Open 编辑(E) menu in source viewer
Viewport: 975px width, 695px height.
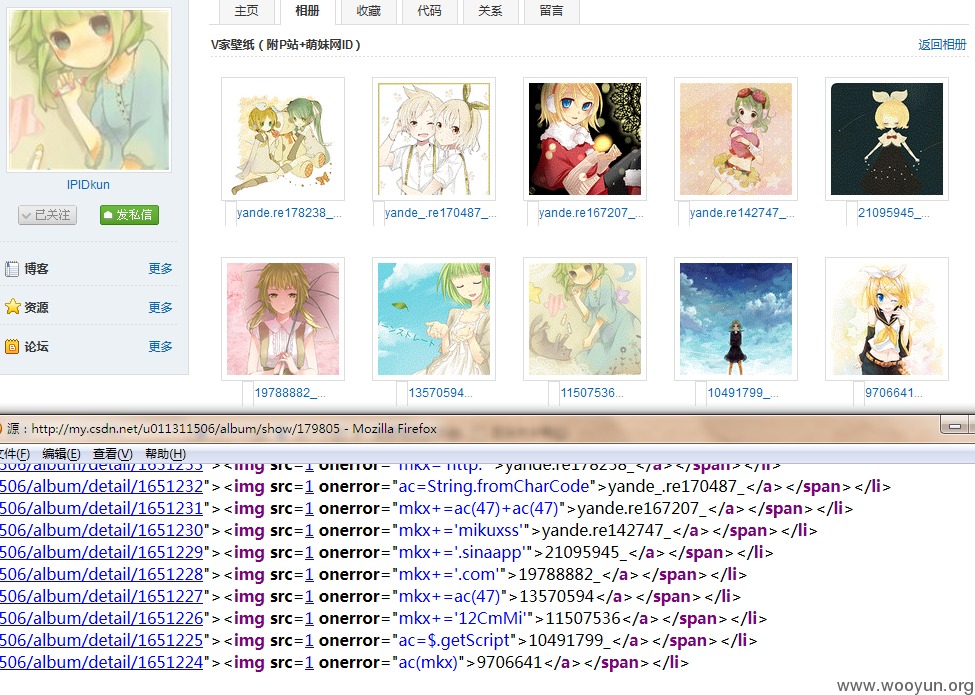pyautogui.click(x=62, y=454)
